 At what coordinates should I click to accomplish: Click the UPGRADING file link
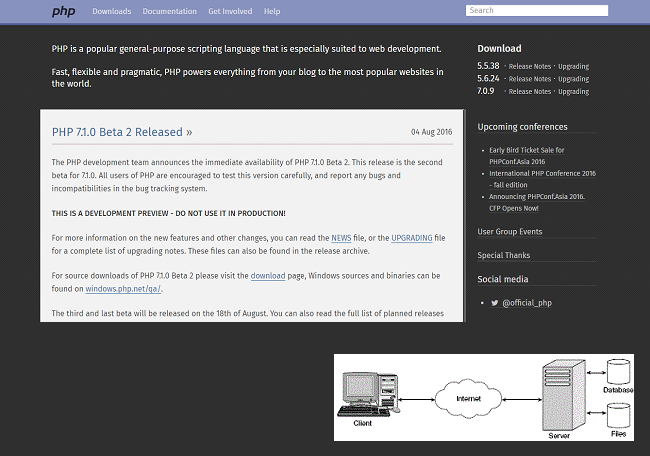(412, 238)
